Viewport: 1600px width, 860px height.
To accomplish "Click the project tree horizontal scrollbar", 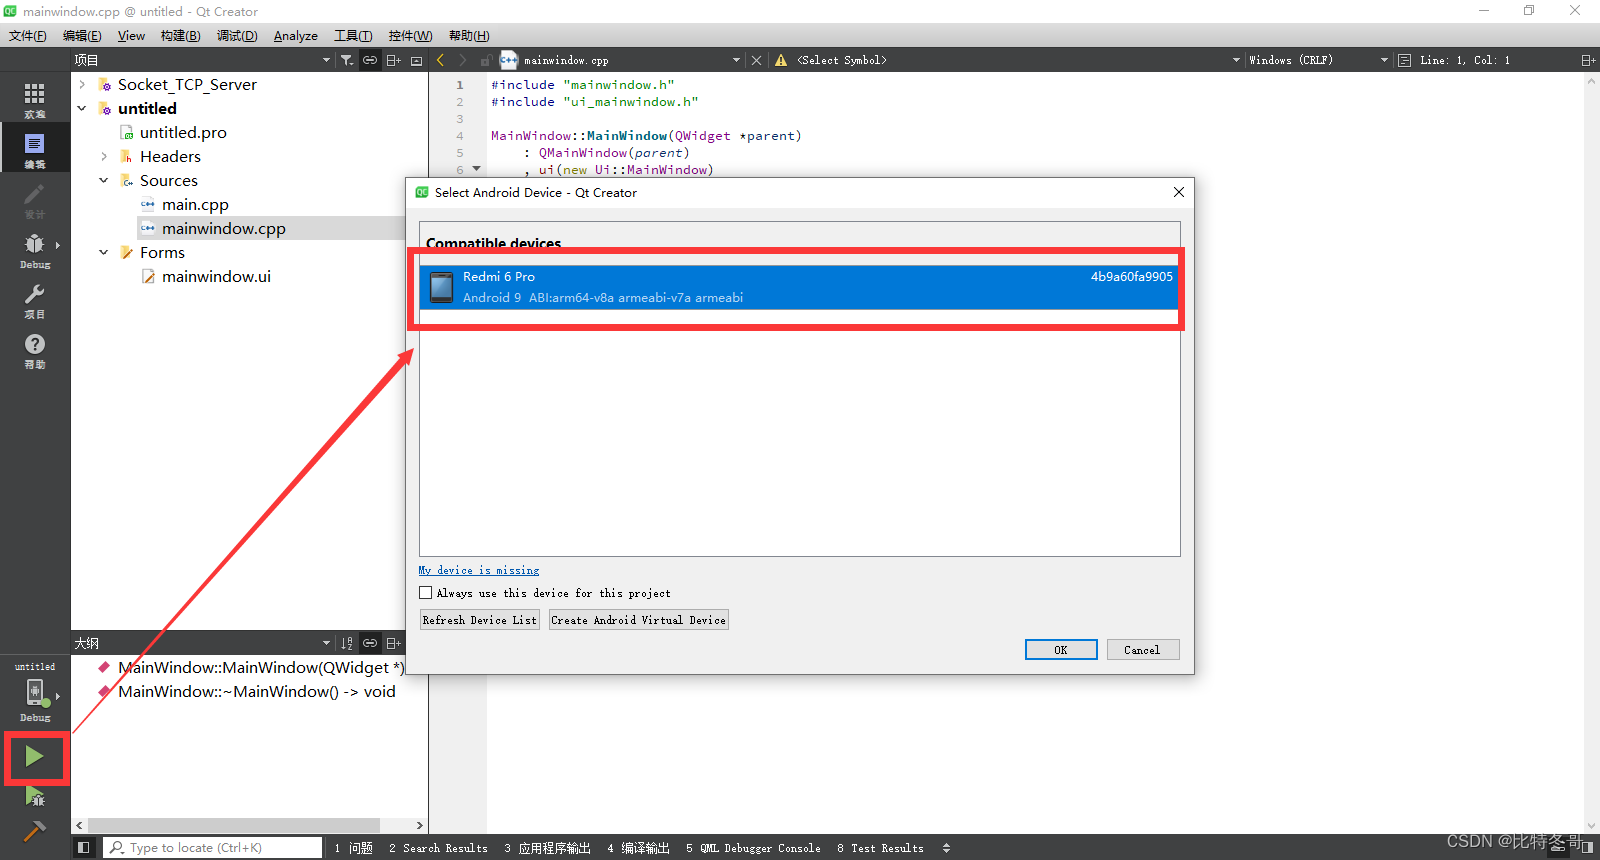I will point(233,826).
